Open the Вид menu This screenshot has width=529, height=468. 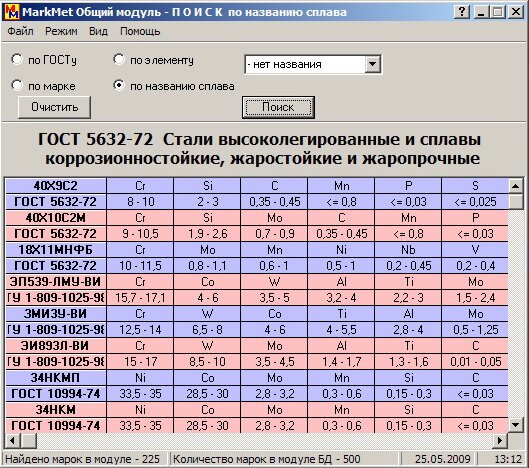click(x=98, y=31)
